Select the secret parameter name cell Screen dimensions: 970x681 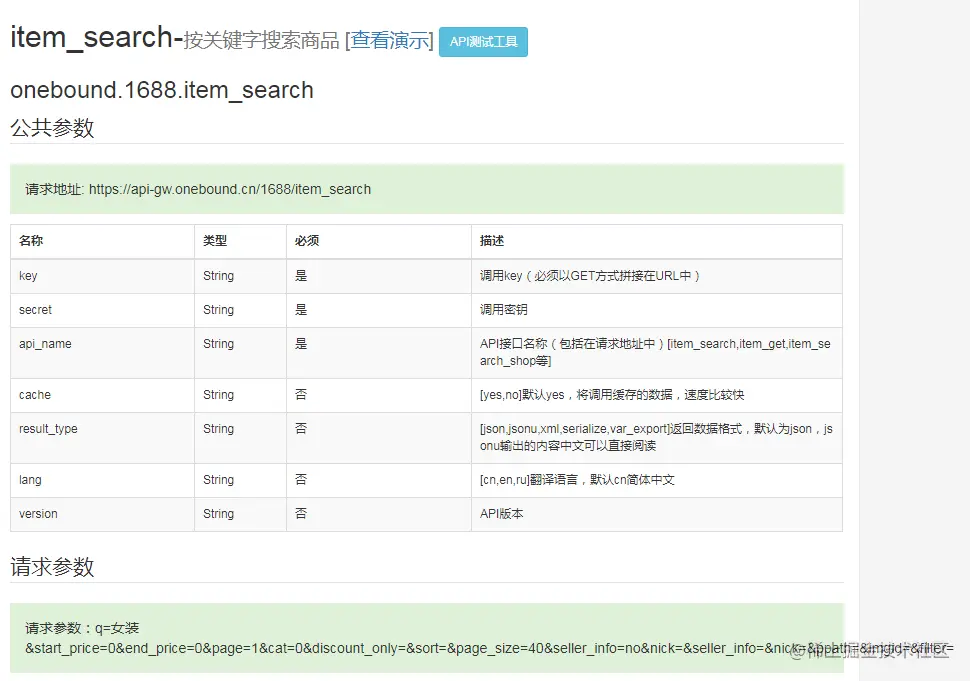click(103, 310)
